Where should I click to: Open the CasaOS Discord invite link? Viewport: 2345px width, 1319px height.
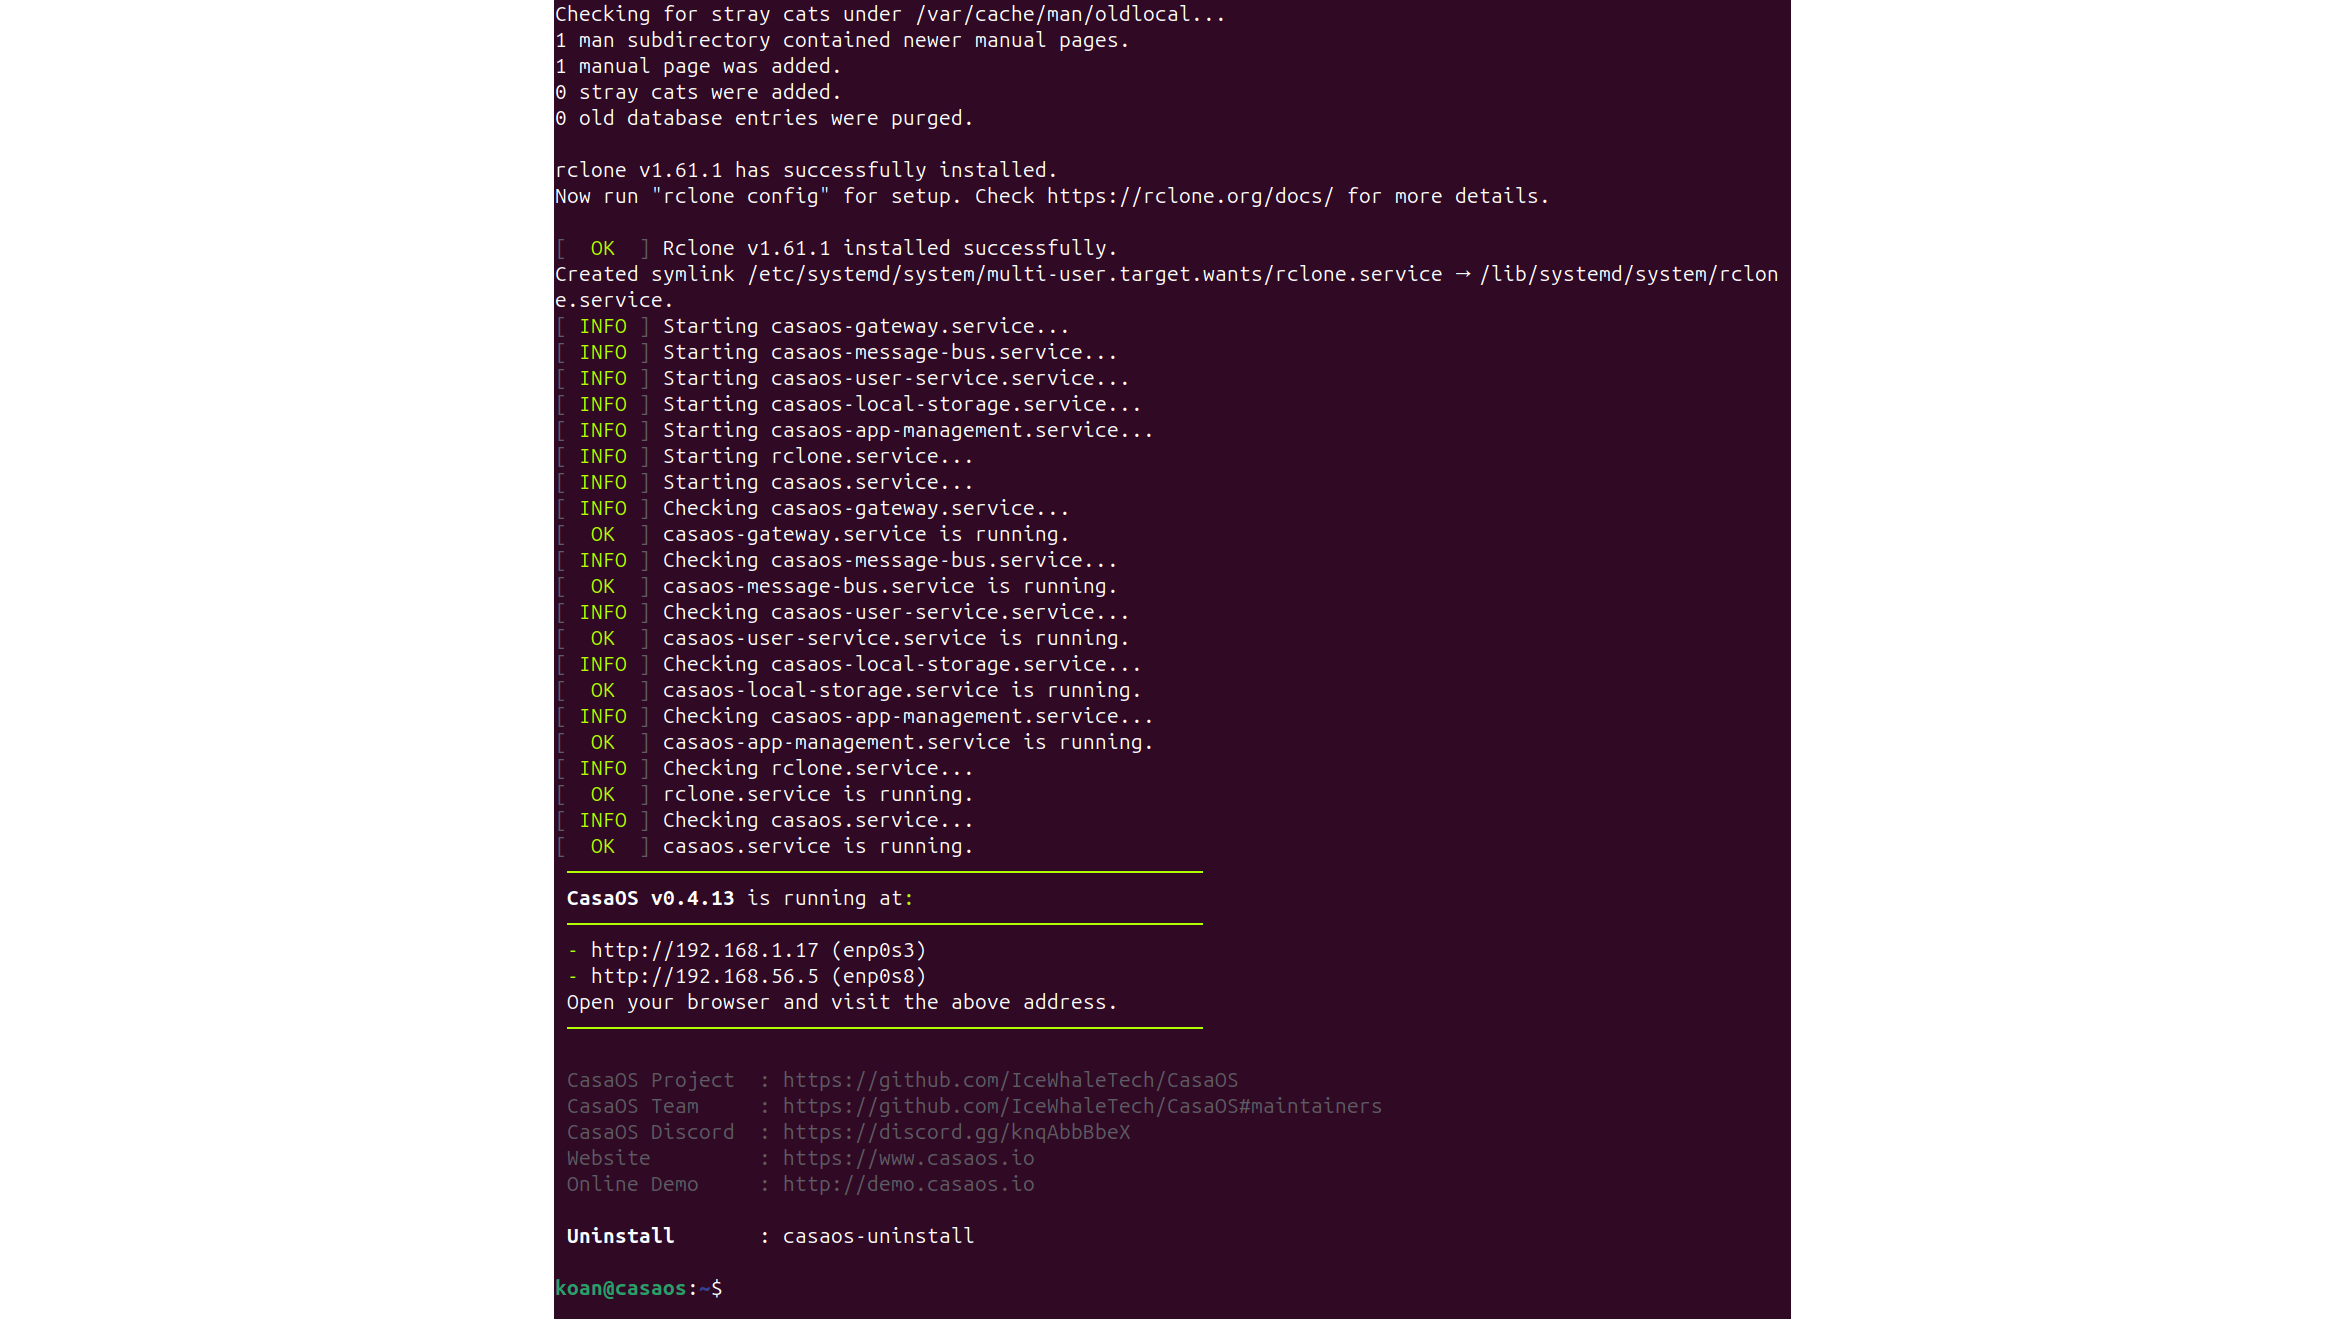tap(955, 1132)
